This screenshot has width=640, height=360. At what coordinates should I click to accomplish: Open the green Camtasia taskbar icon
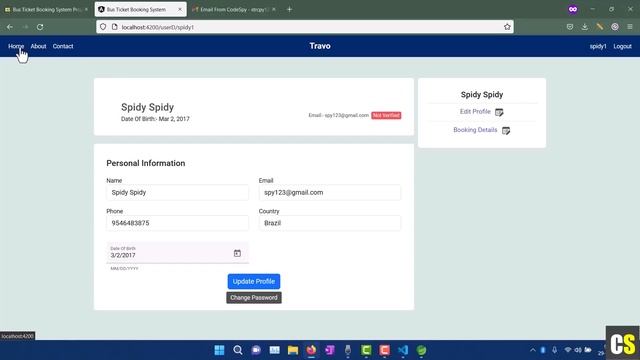366,350
